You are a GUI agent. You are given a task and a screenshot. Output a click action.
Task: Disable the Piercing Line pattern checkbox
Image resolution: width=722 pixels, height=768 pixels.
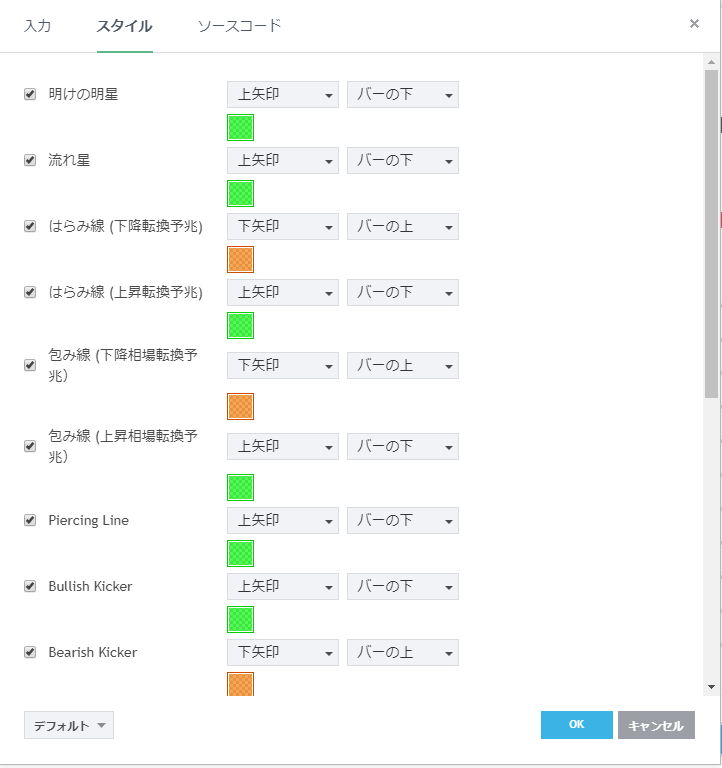point(30,521)
